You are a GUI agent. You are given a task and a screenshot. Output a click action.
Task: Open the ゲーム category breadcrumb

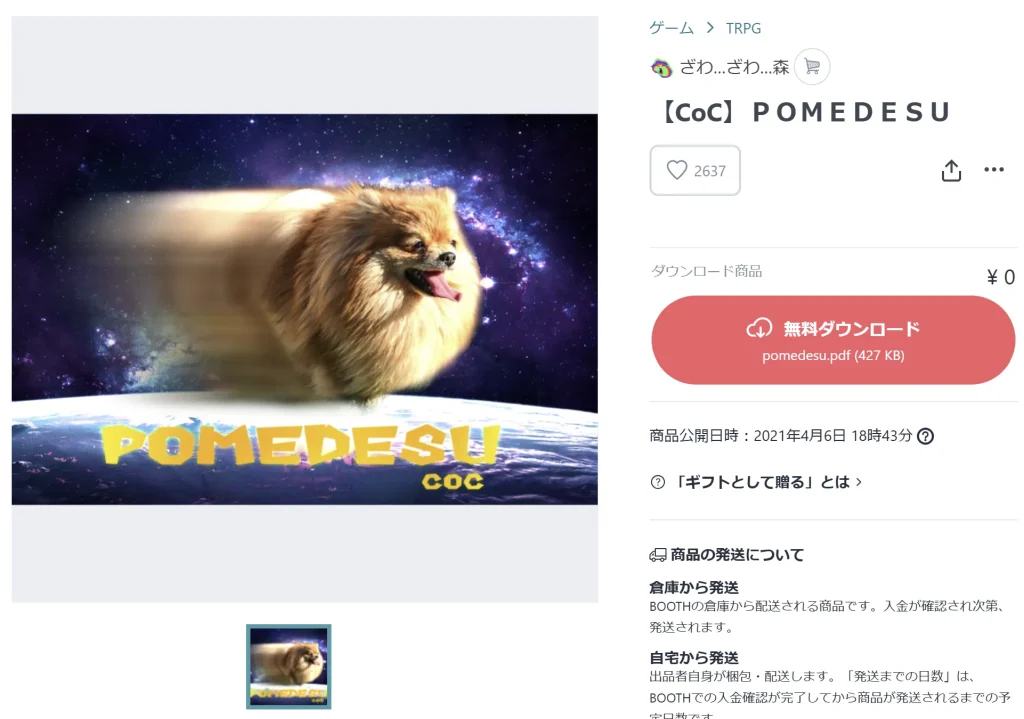pos(671,28)
